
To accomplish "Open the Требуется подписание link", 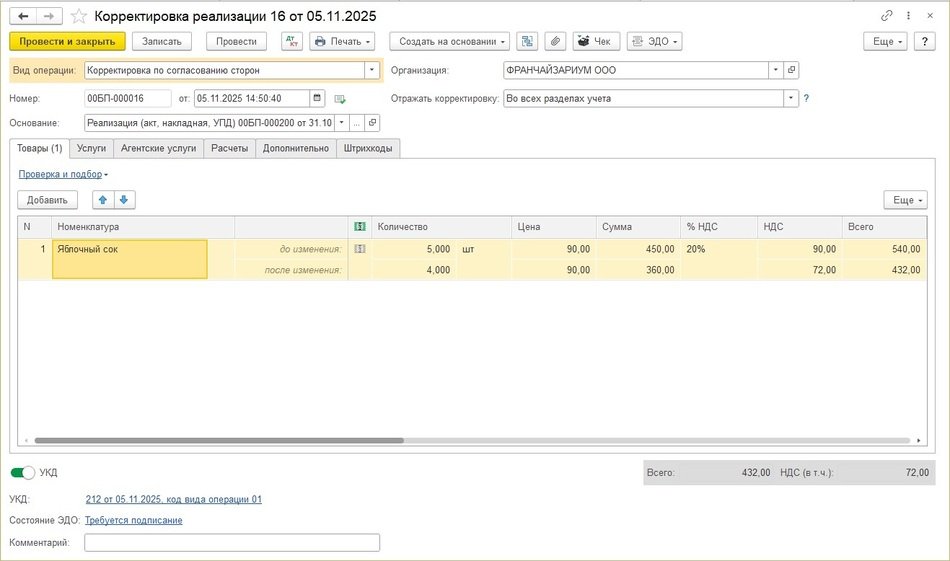I will [x=133, y=520].
